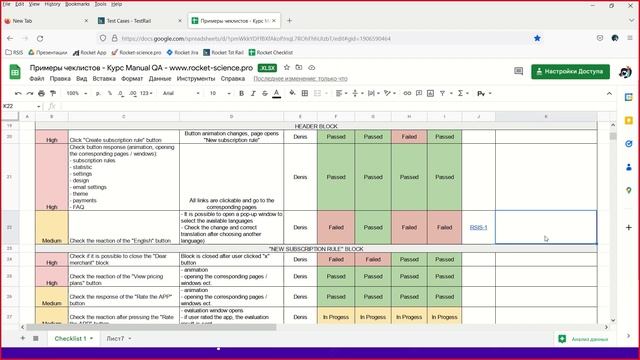Viewport: 640px width, 360px height.
Task: Reload the page in the browser
Action: (x=40, y=38)
